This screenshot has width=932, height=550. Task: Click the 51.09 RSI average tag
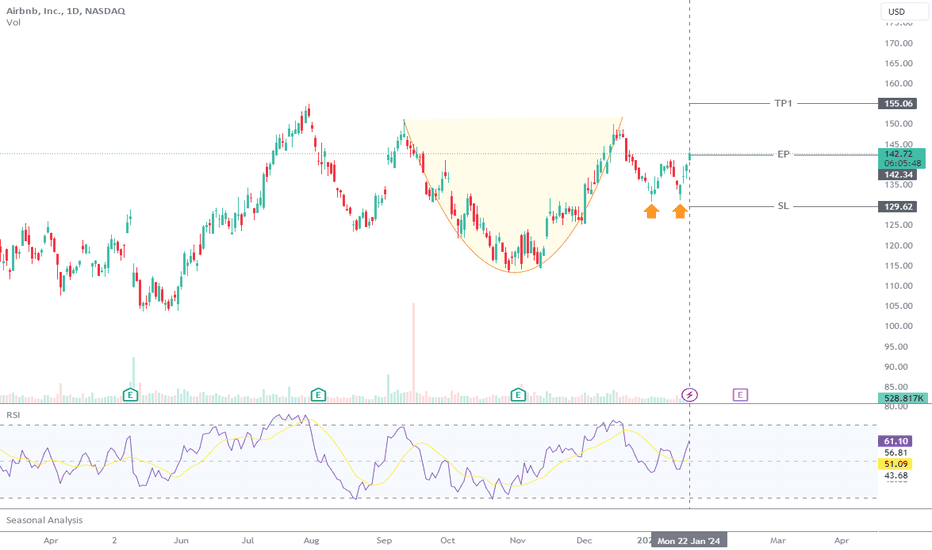click(895, 464)
